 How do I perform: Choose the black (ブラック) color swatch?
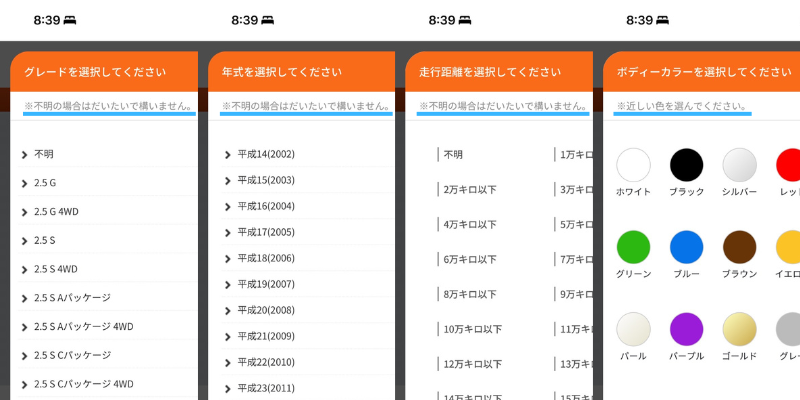(686, 165)
